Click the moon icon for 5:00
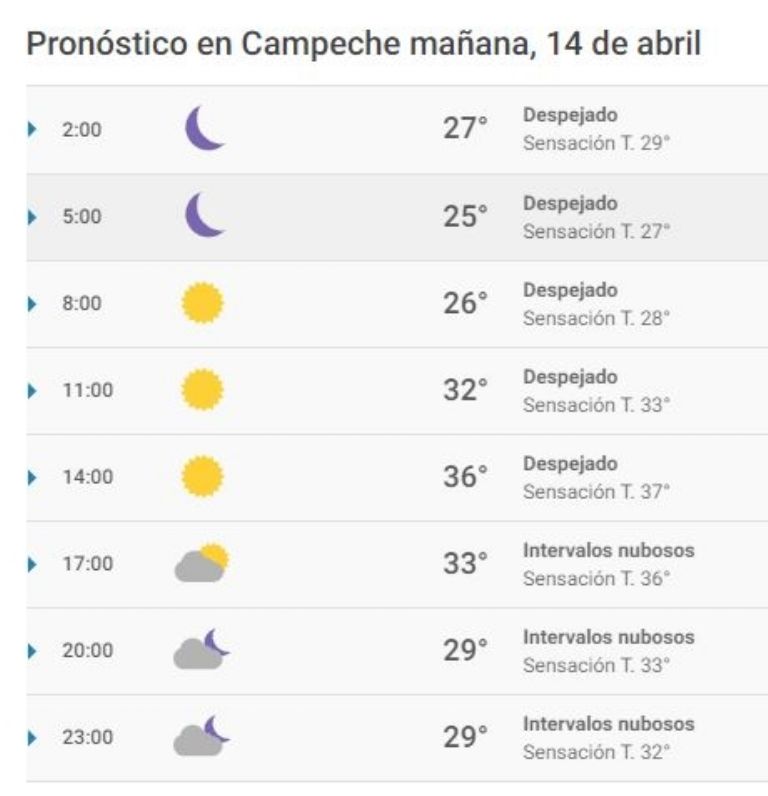 click(205, 215)
